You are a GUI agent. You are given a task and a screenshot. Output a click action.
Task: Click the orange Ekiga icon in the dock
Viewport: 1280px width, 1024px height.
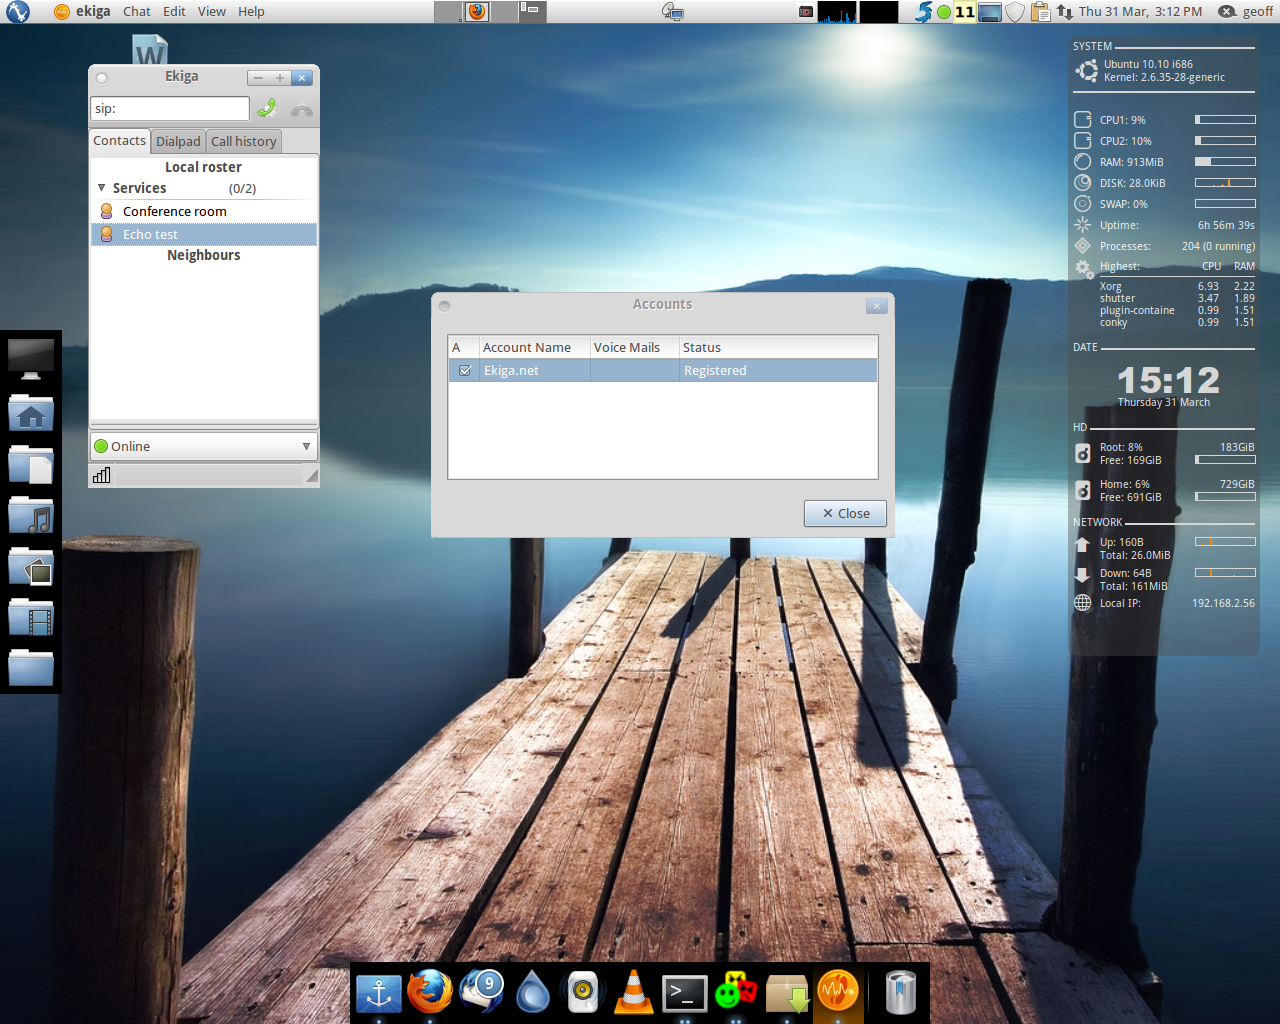point(838,991)
